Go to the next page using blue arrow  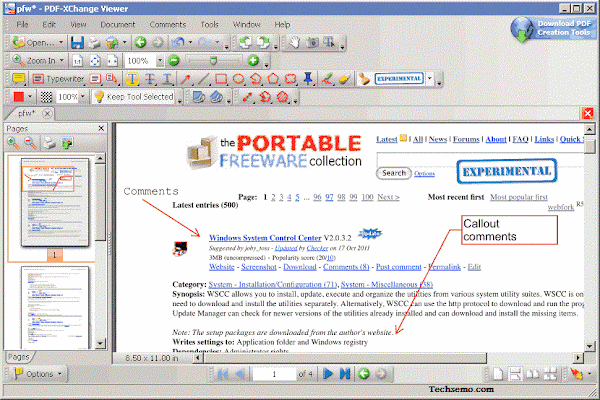[x=328, y=374]
